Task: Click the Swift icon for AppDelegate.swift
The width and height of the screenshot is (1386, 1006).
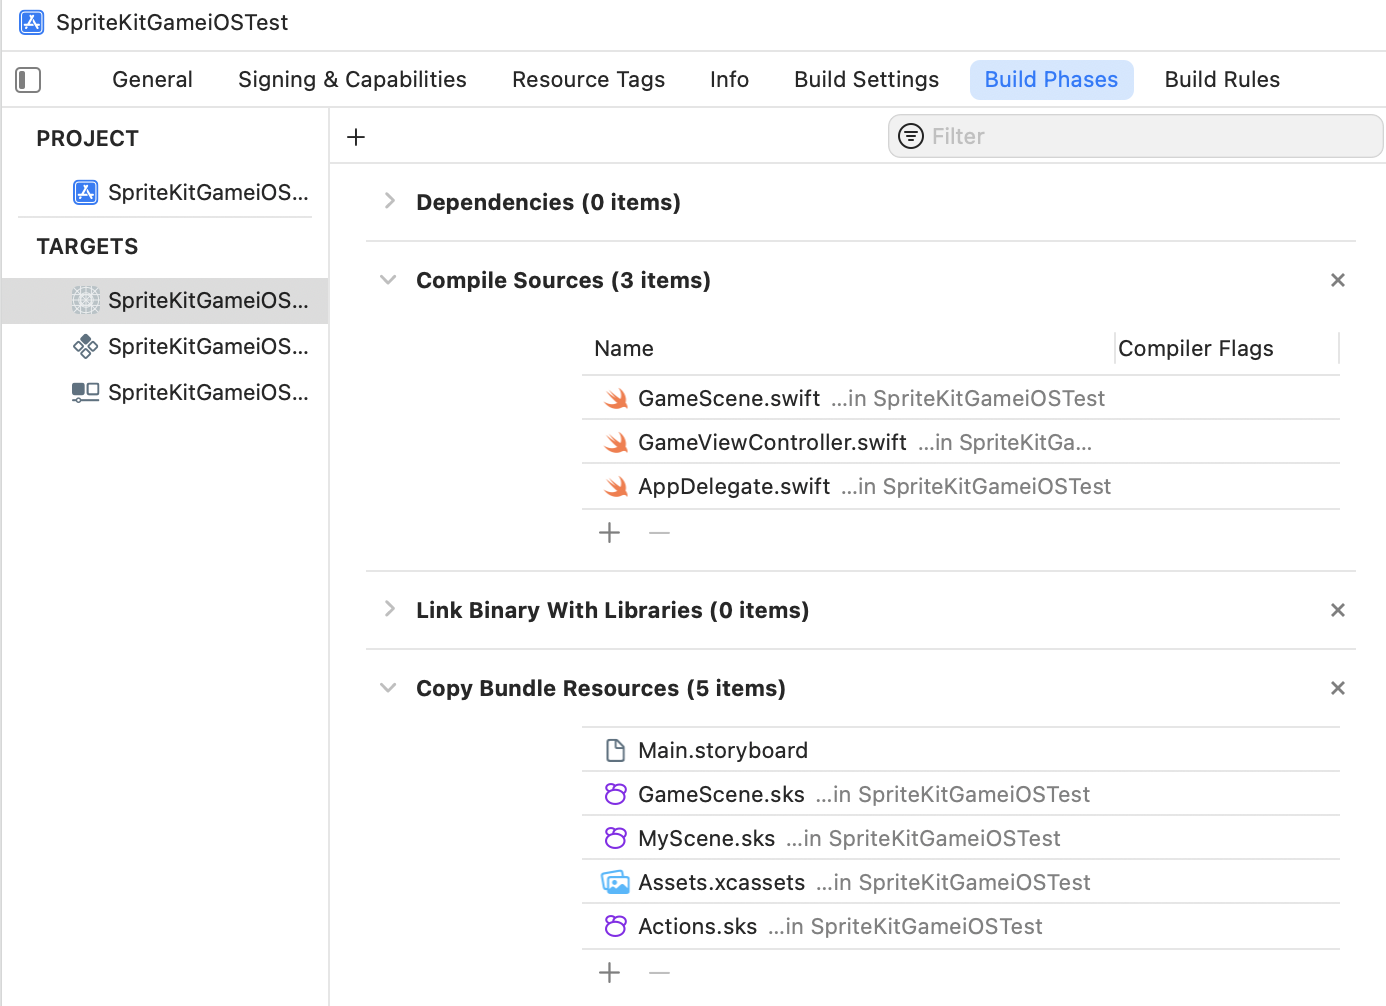Action: (x=616, y=487)
